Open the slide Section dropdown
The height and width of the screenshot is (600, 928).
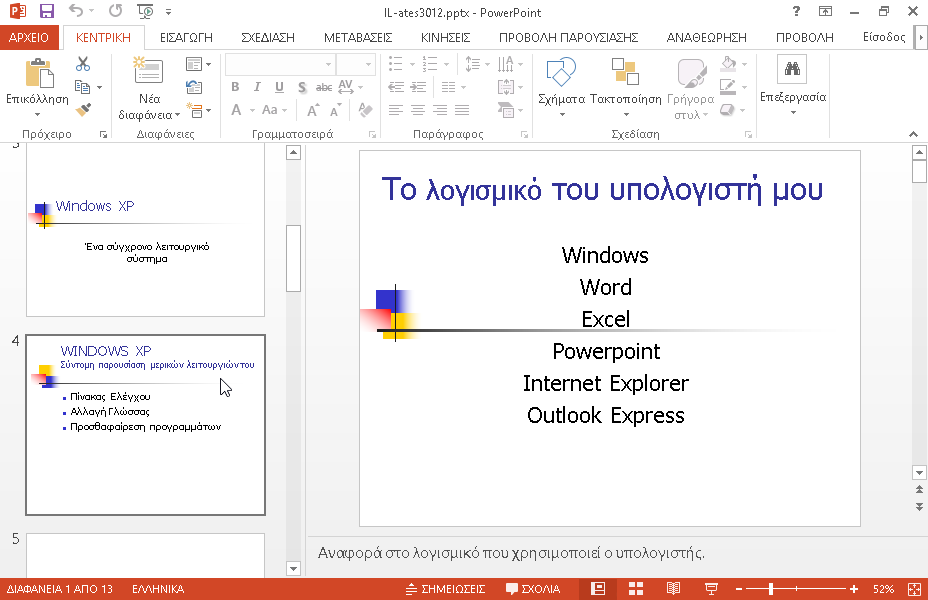(x=198, y=110)
